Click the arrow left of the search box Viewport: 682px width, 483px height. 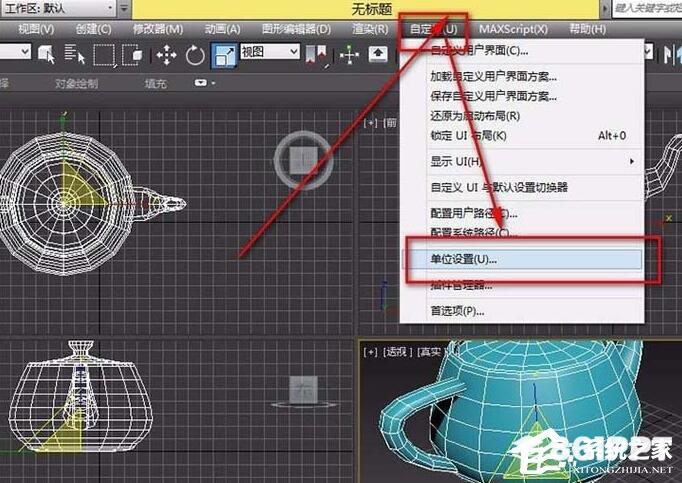click(x=605, y=8)
